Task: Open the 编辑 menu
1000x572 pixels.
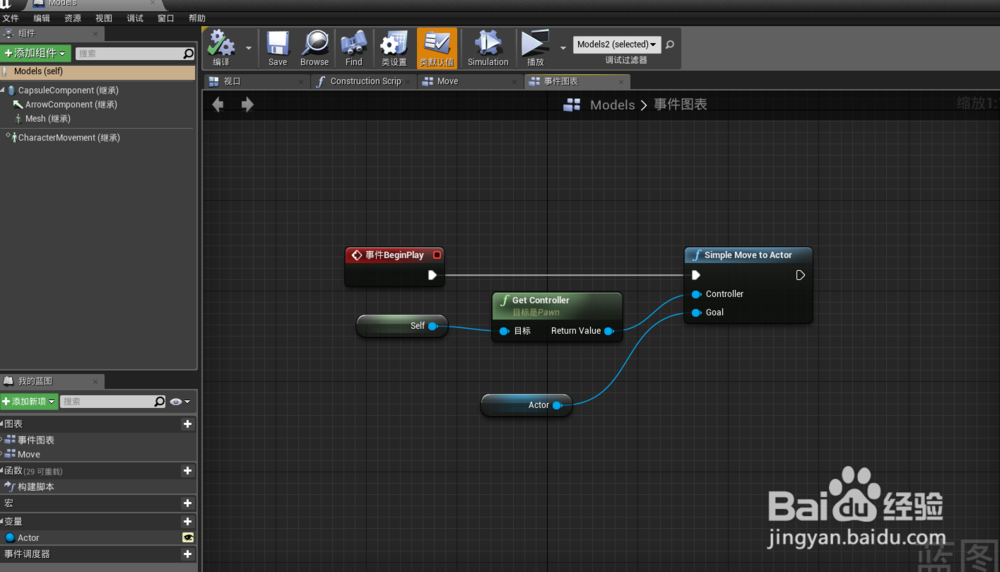Action: point(41,18)
